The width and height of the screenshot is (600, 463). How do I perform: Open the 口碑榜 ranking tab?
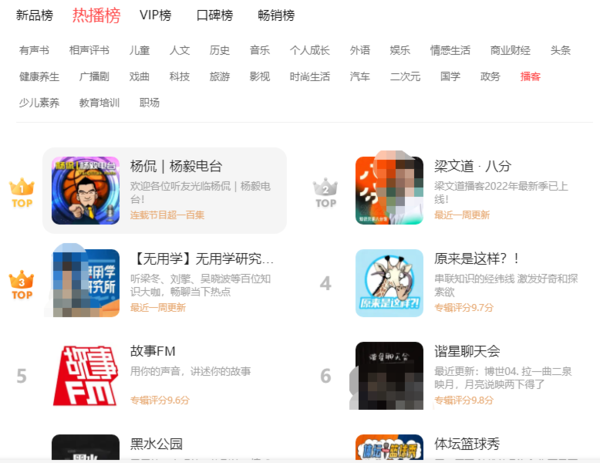pyautogui.click(x=215, y=15)
